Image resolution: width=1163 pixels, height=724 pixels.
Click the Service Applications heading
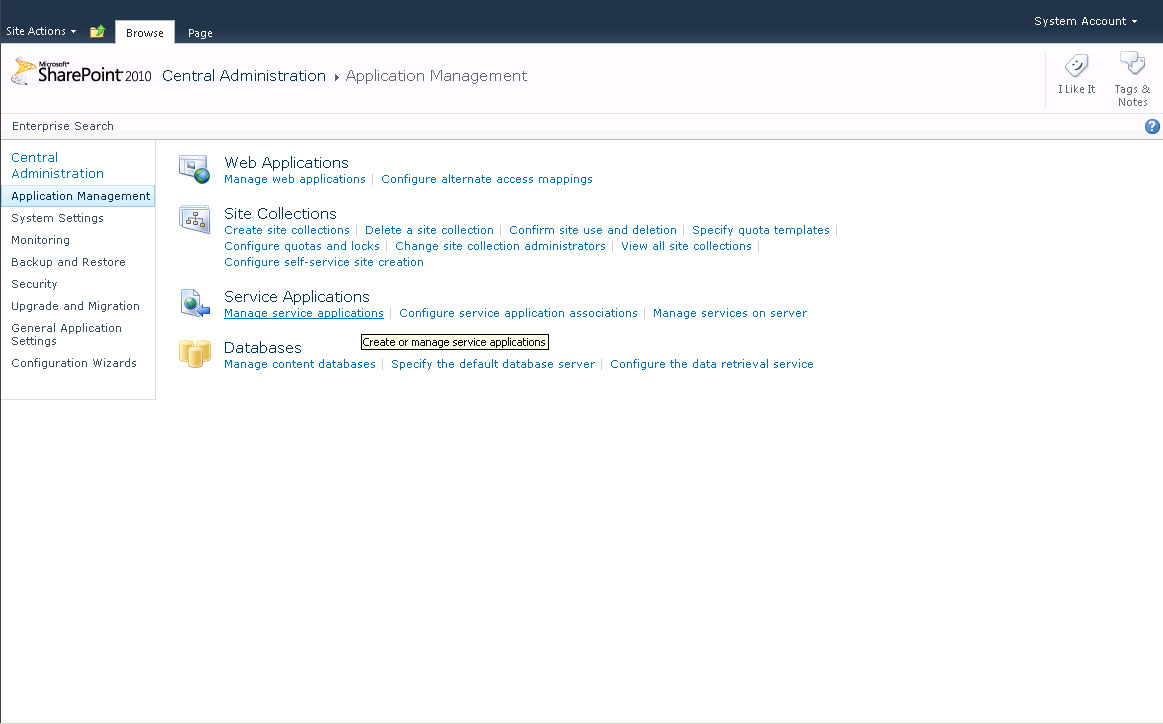[297, 297]
